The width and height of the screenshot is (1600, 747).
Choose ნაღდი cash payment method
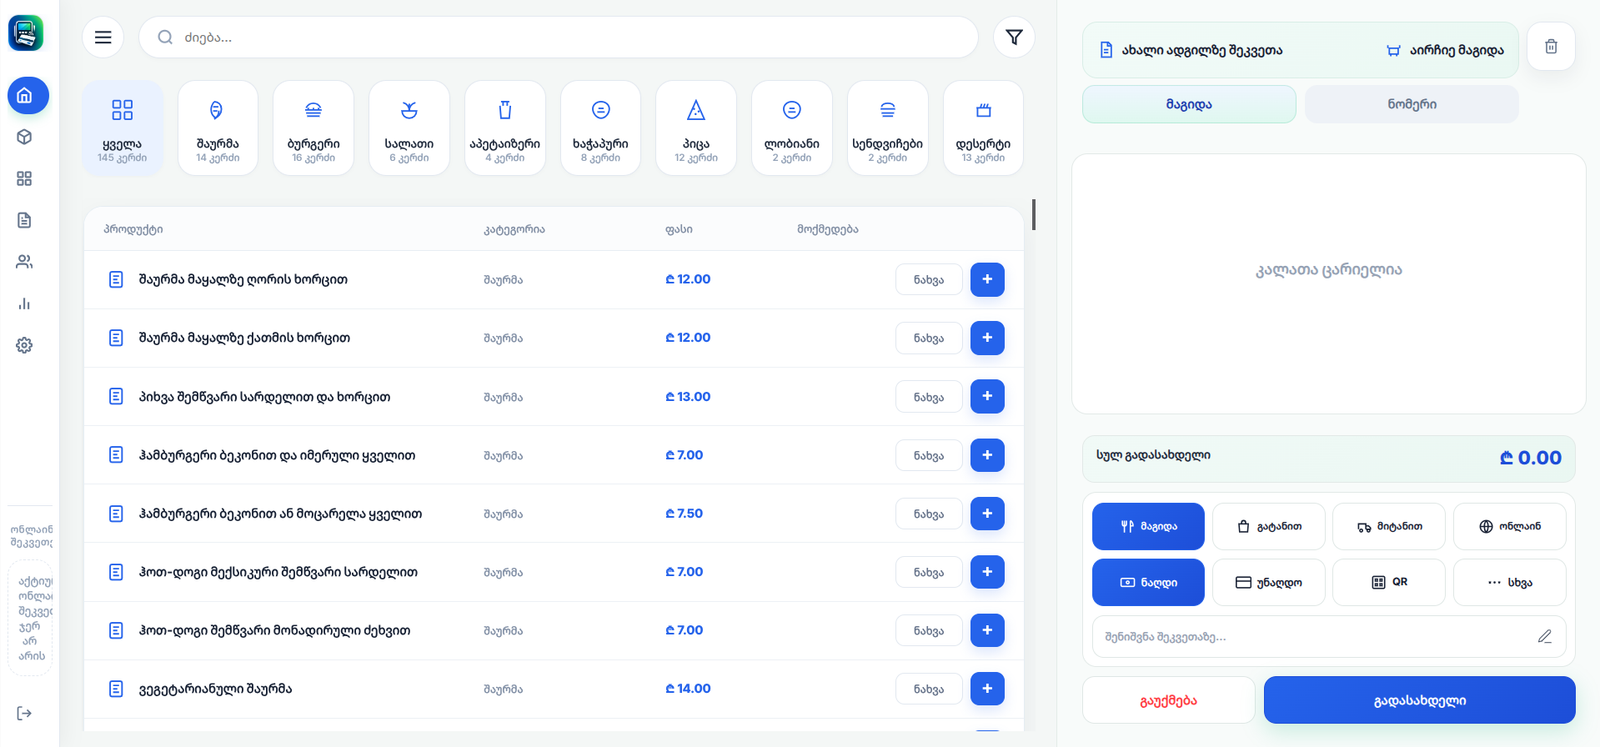click(x=1148, y=582)
